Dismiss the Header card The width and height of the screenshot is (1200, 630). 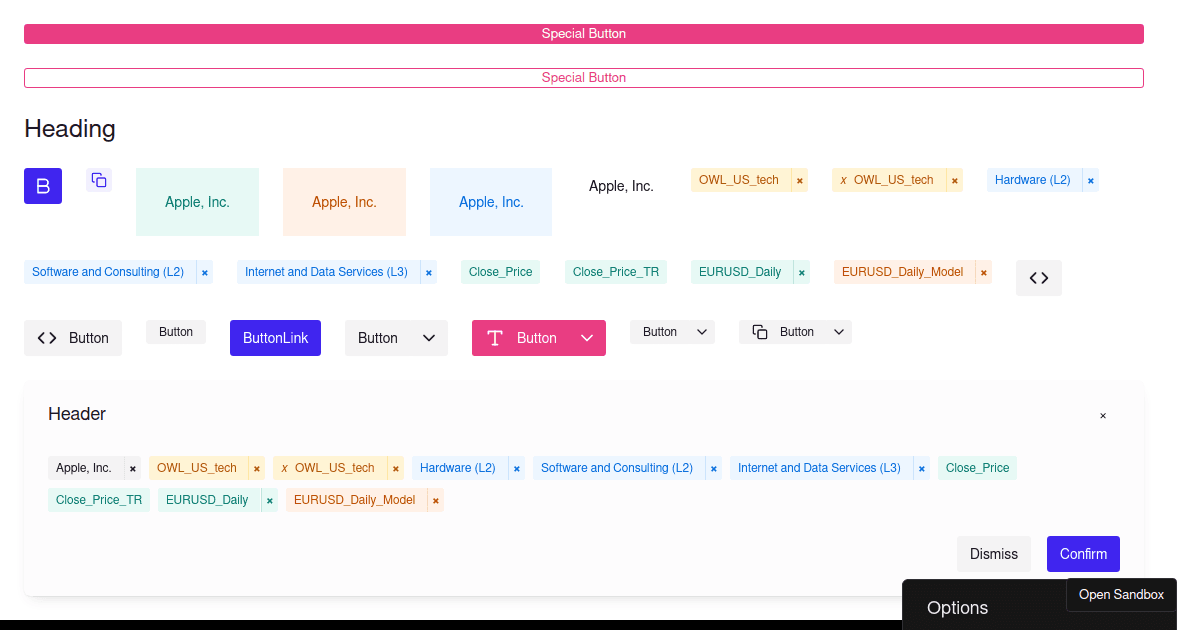993,553
